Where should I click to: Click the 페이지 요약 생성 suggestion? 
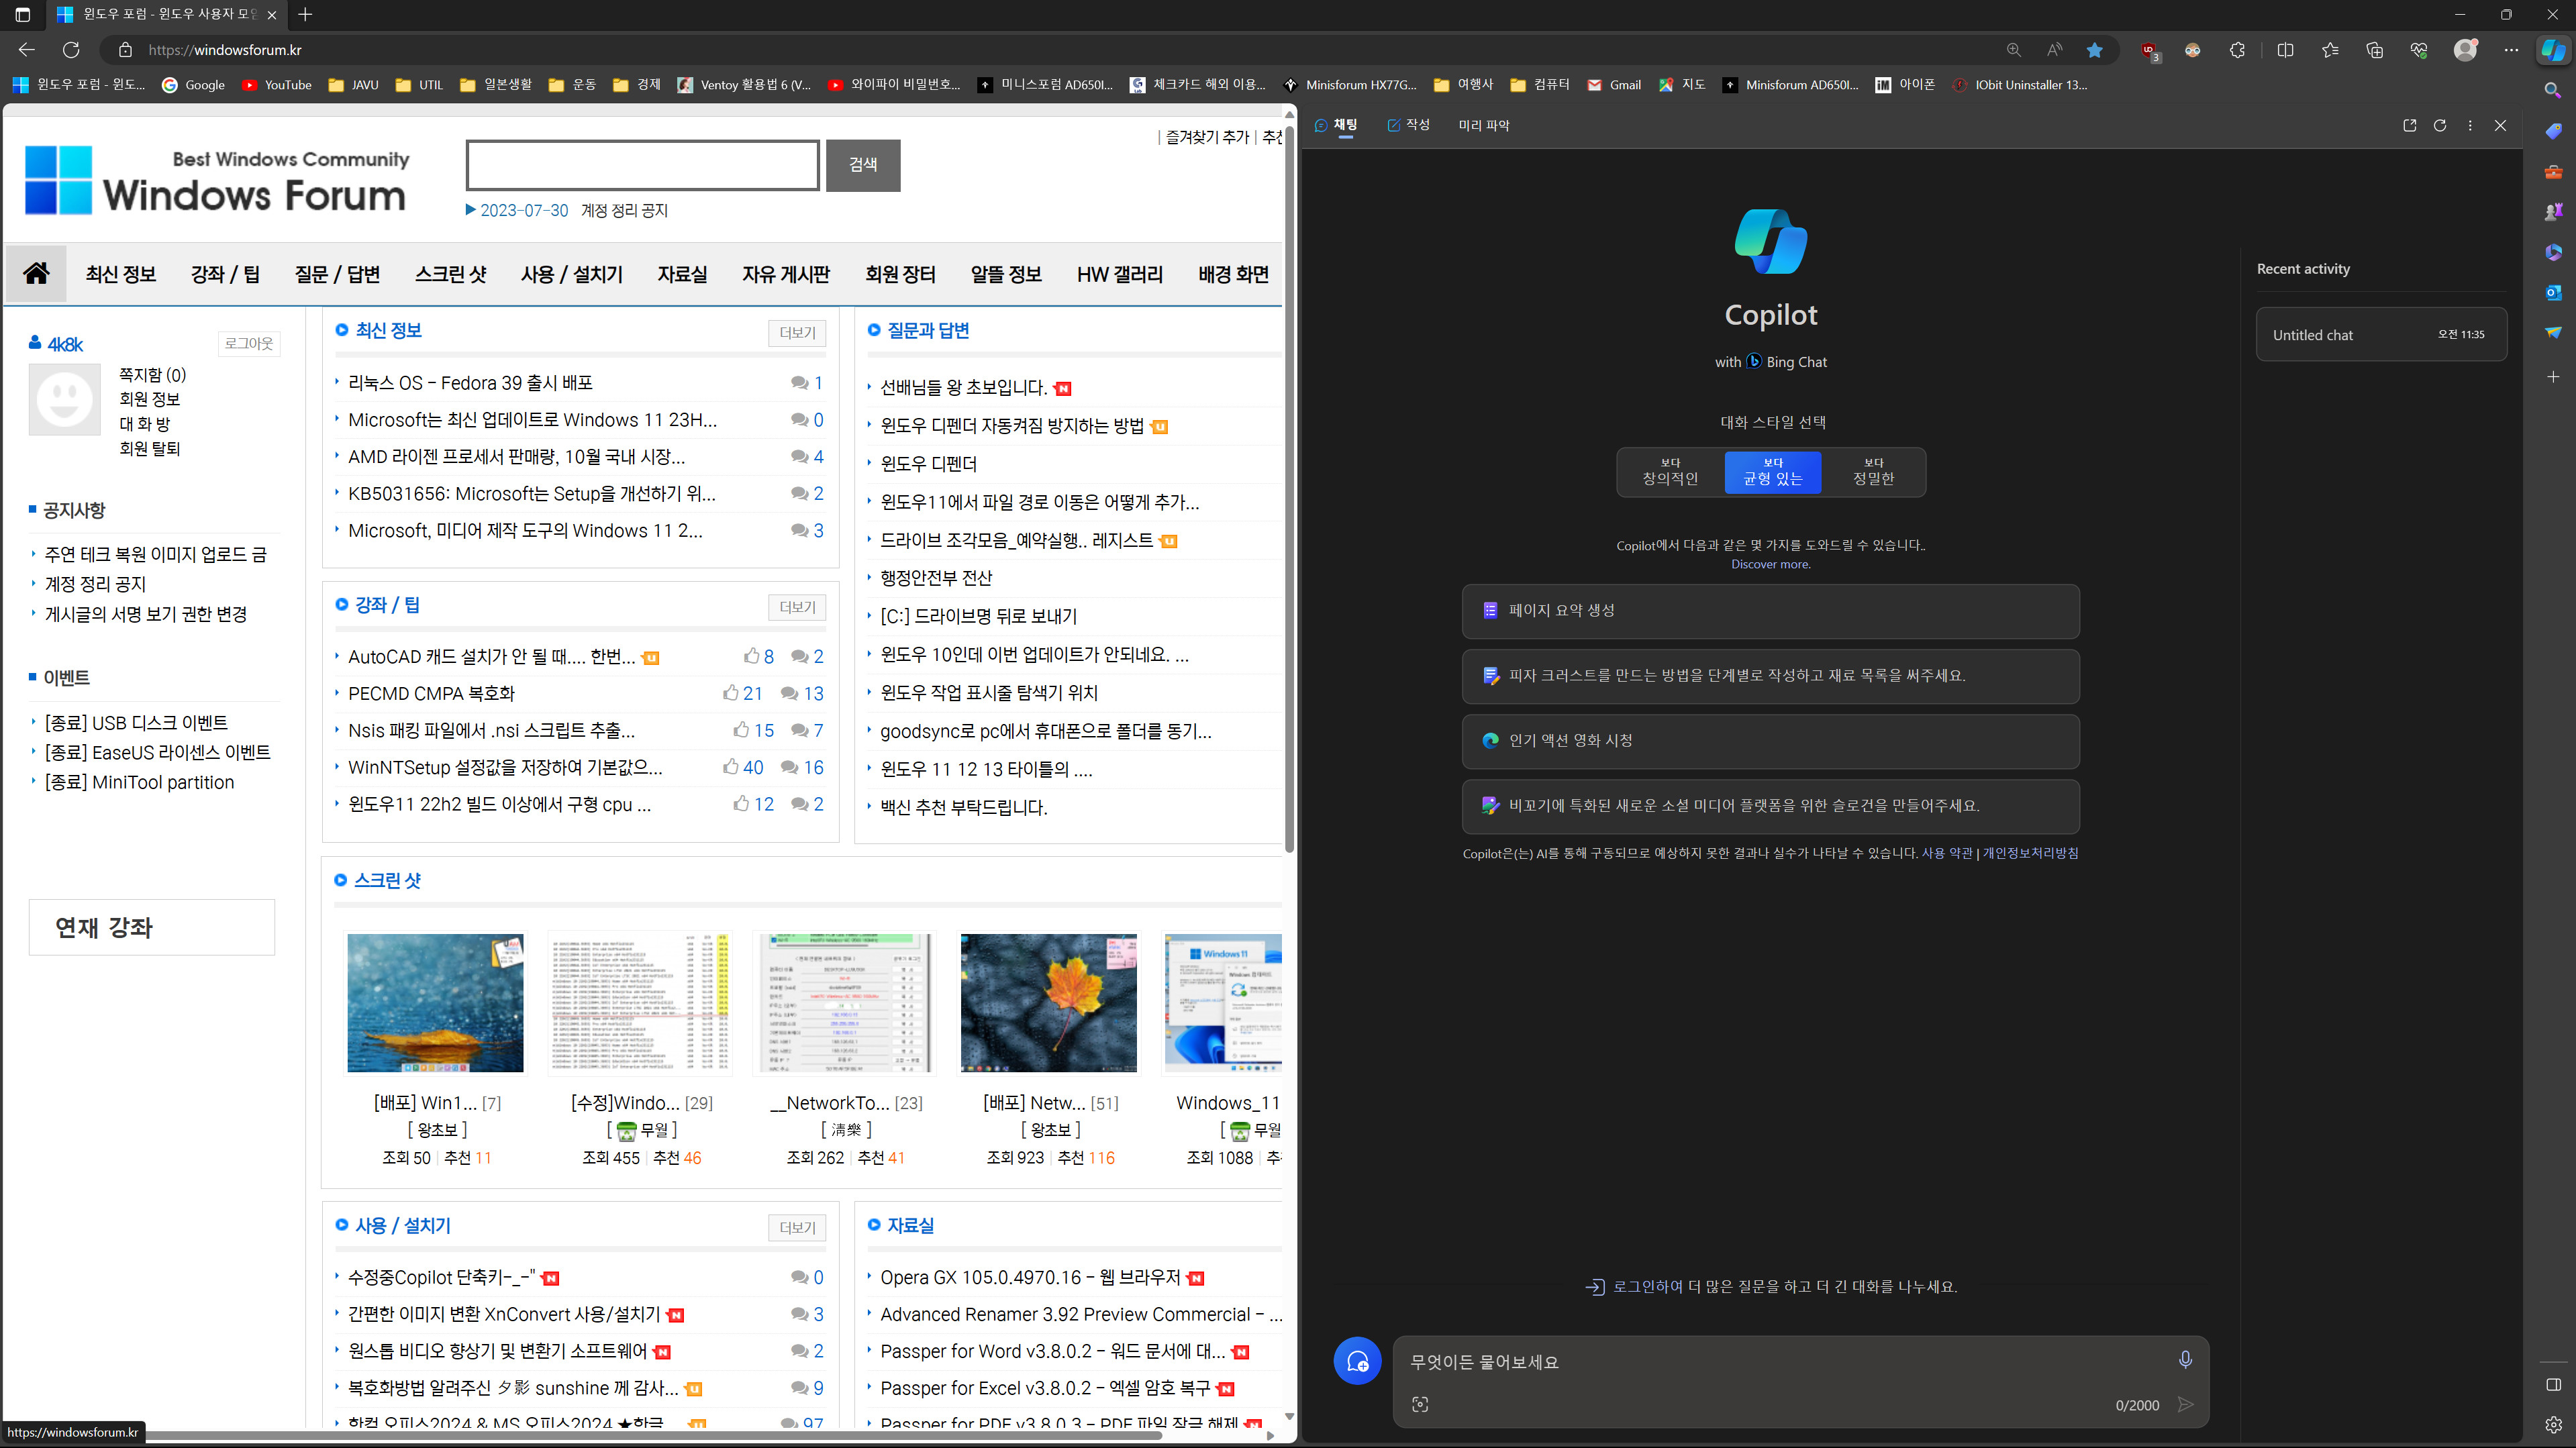pyautogui.click(x=1770, y=611)
